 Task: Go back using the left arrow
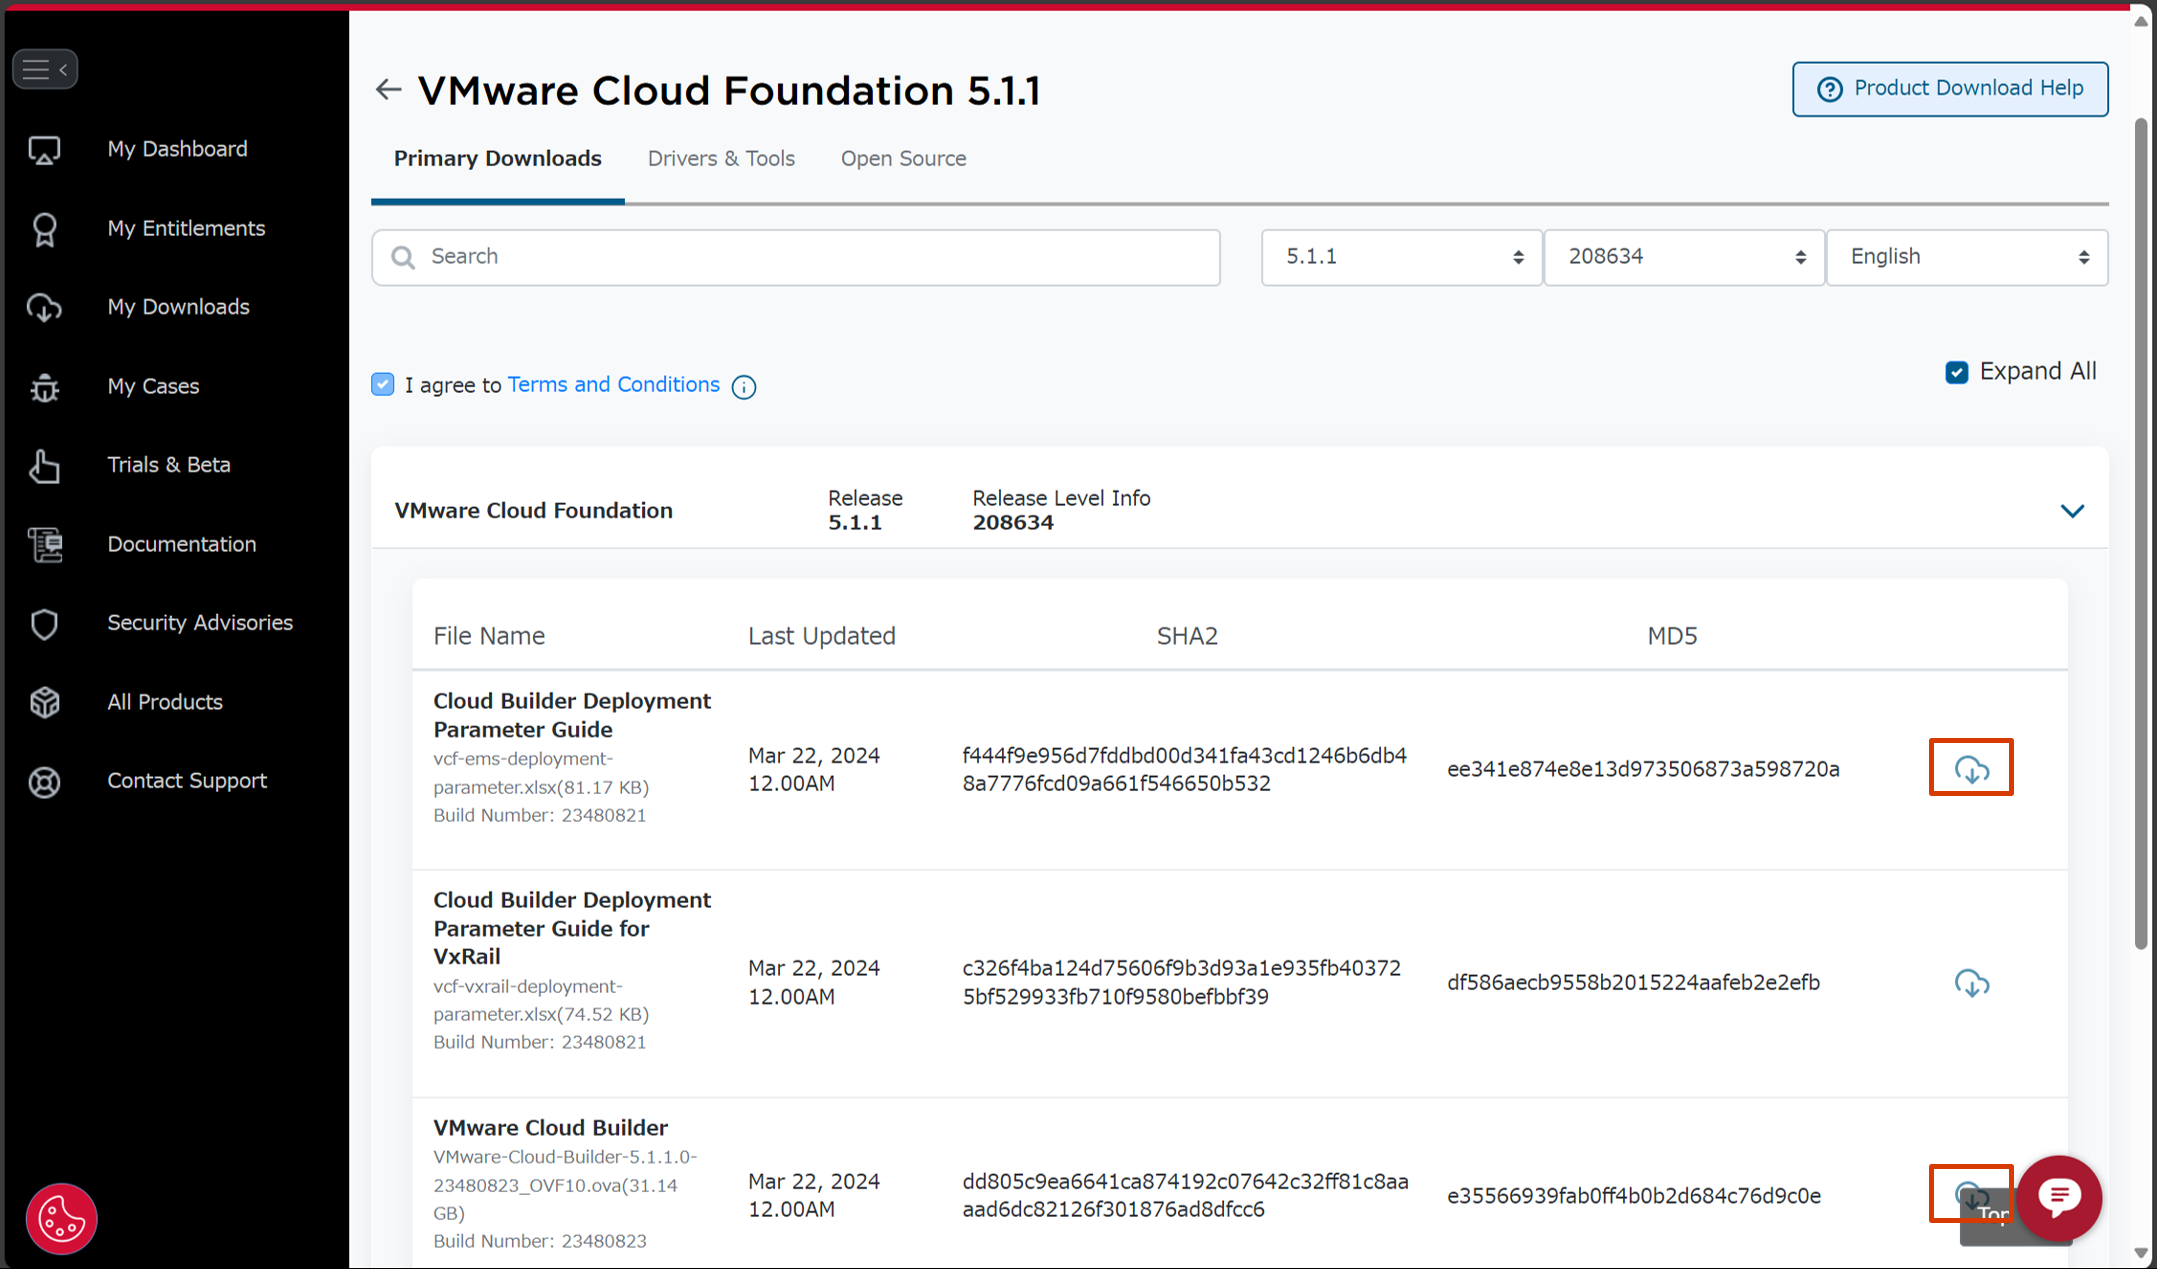pyautogui.click(x=388, y=90)
